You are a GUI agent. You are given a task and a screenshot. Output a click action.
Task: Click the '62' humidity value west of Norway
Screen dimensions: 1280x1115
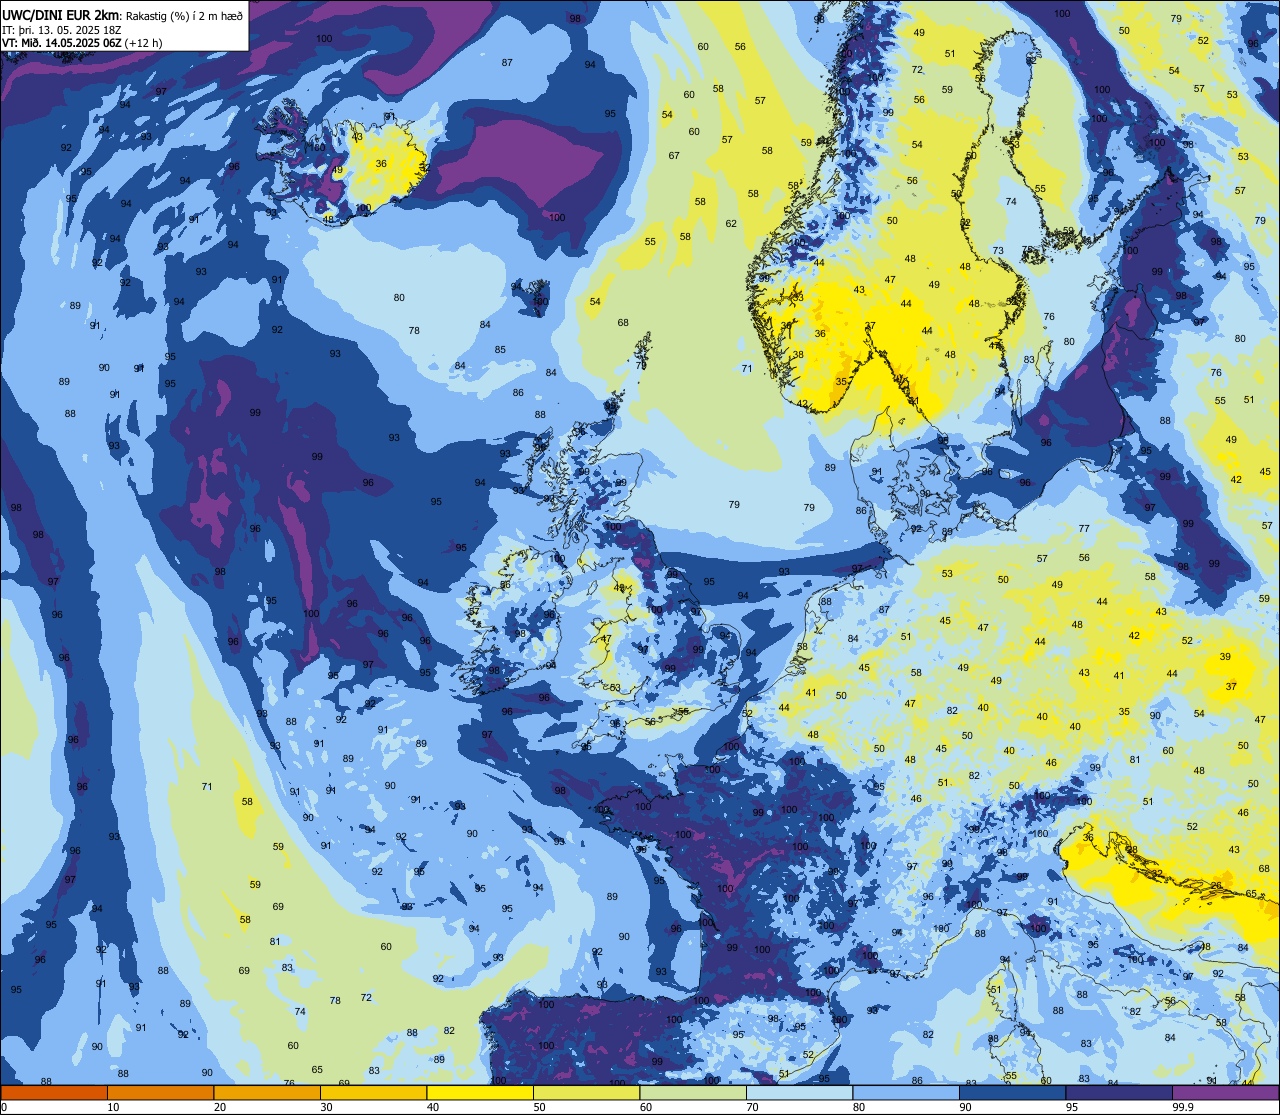click(731, 223)
